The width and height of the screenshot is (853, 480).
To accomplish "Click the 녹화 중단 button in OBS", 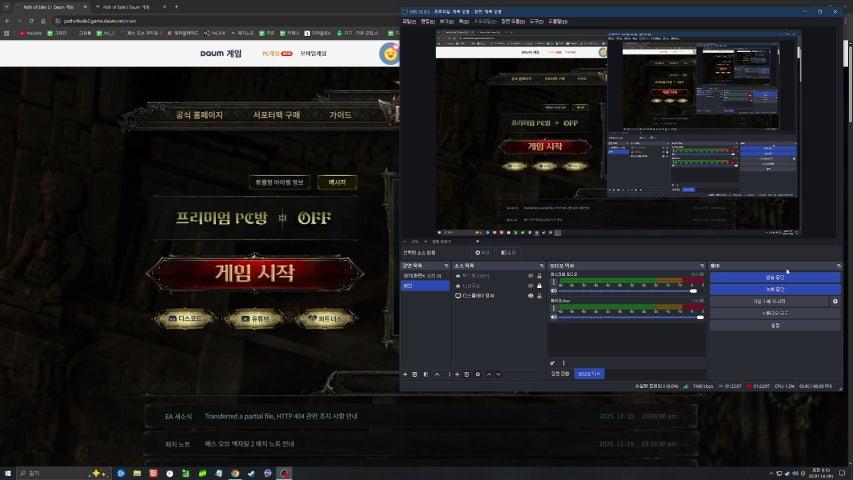I will click(x=775, y=289).
